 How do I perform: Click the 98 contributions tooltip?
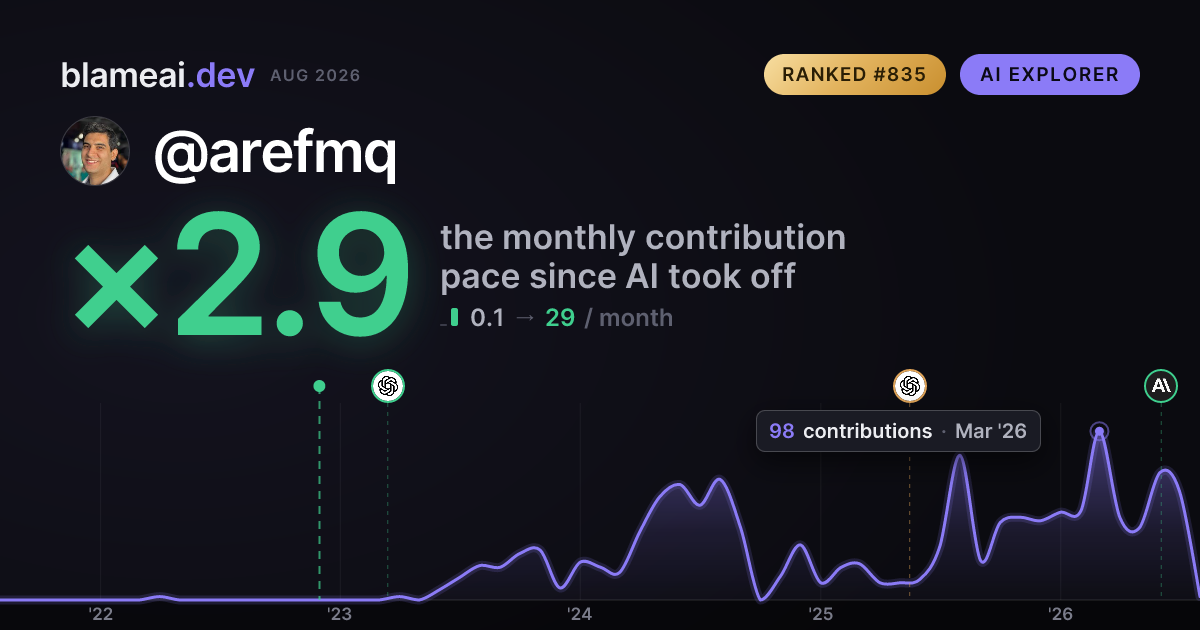click(x=898, y=431)
